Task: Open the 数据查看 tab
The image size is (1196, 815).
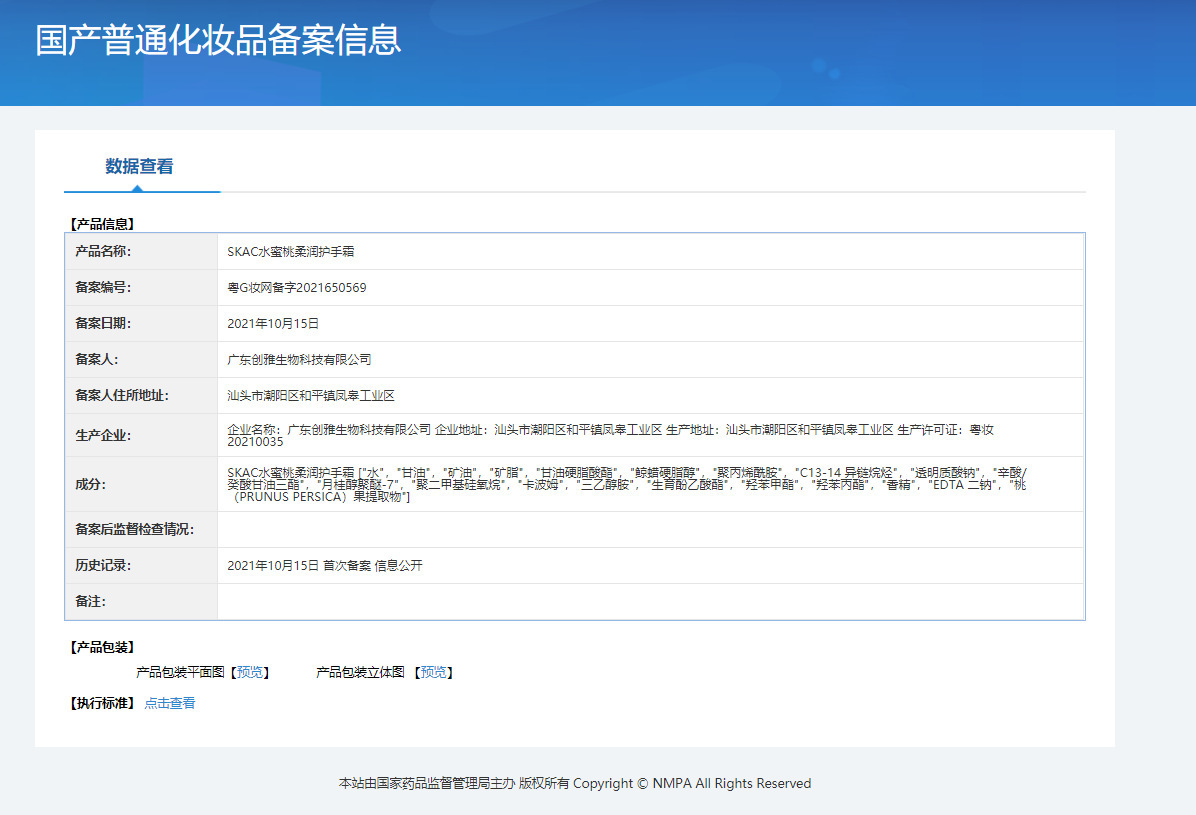Action: [x=139, y=167]
